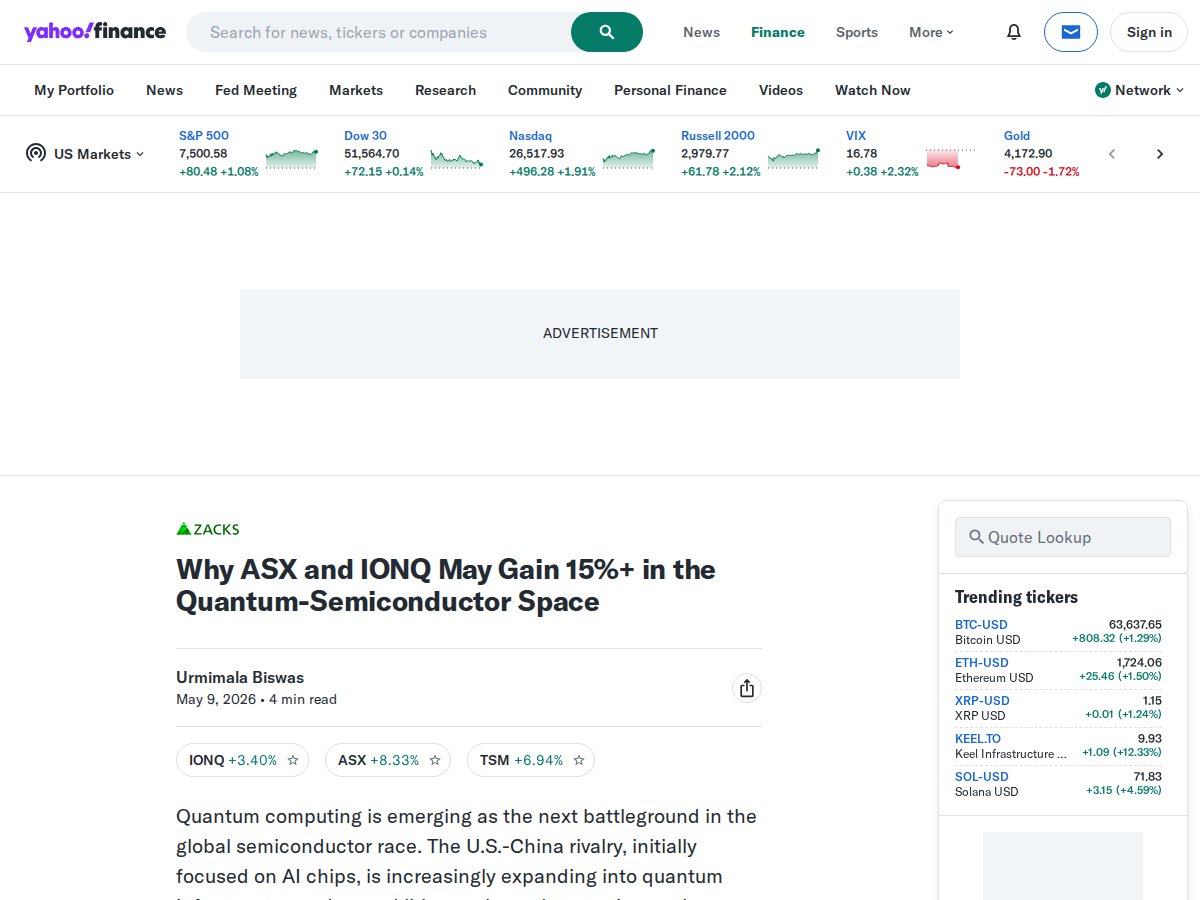Expand the Network dropdown

(1139, 90)
